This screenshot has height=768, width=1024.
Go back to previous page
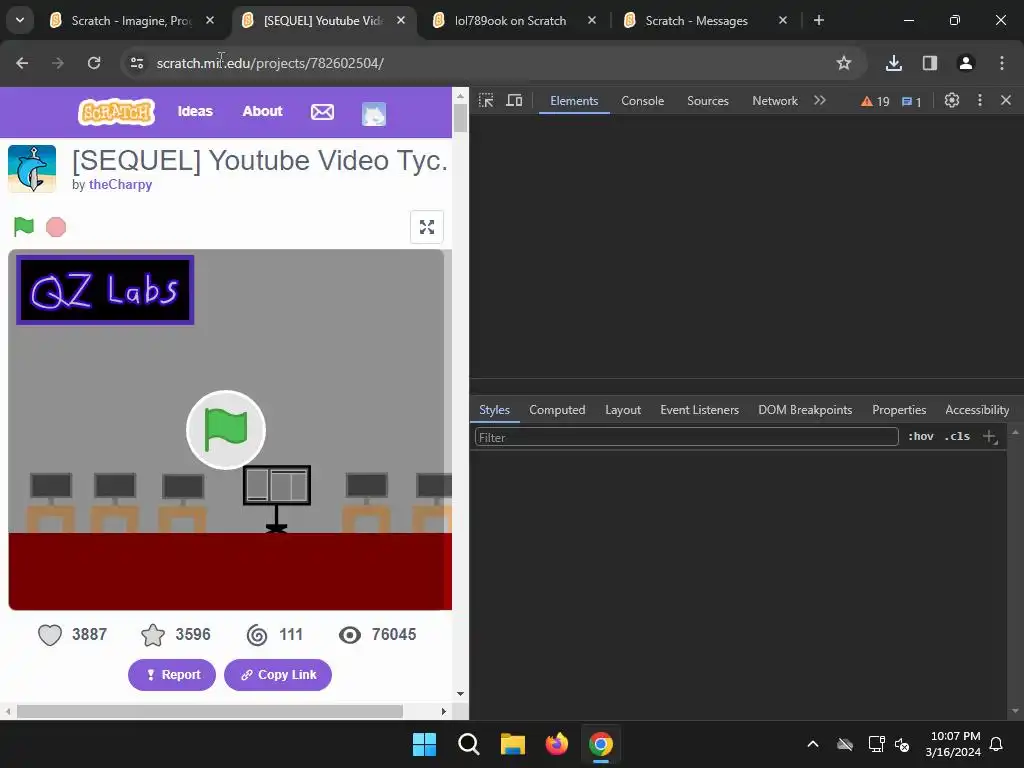22,63
